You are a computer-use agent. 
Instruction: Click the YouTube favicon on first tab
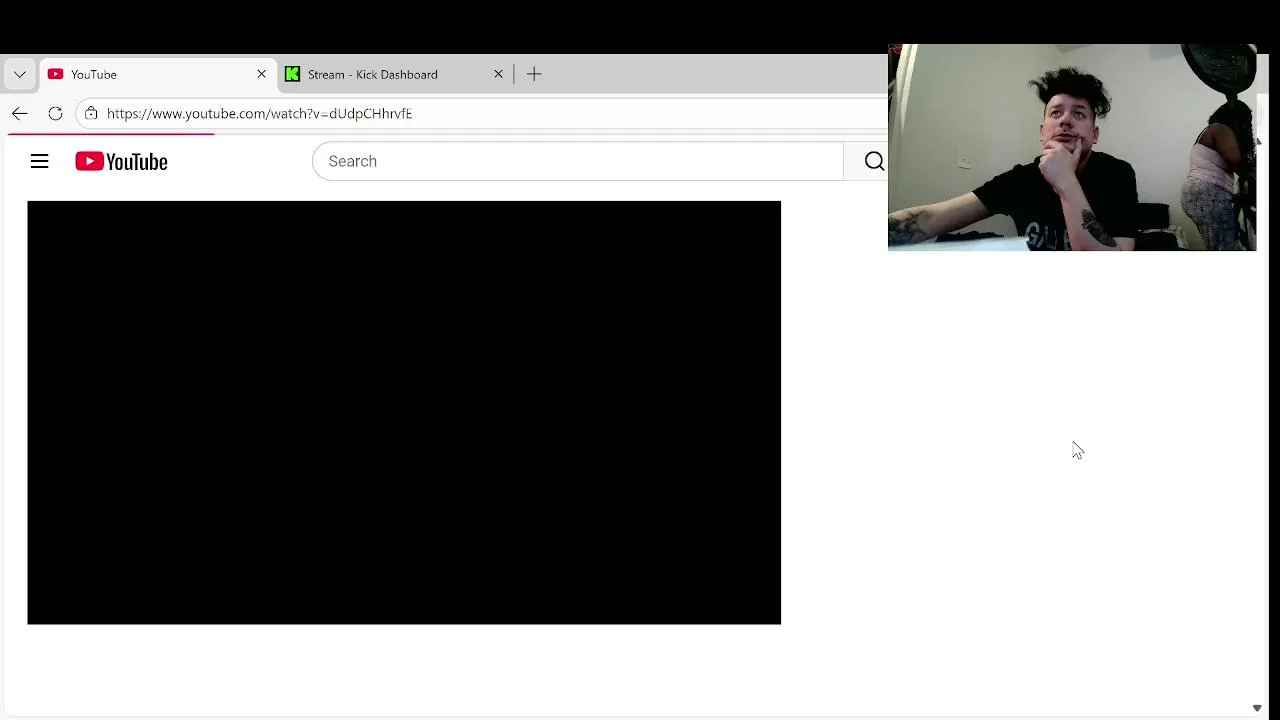point(55,74)
